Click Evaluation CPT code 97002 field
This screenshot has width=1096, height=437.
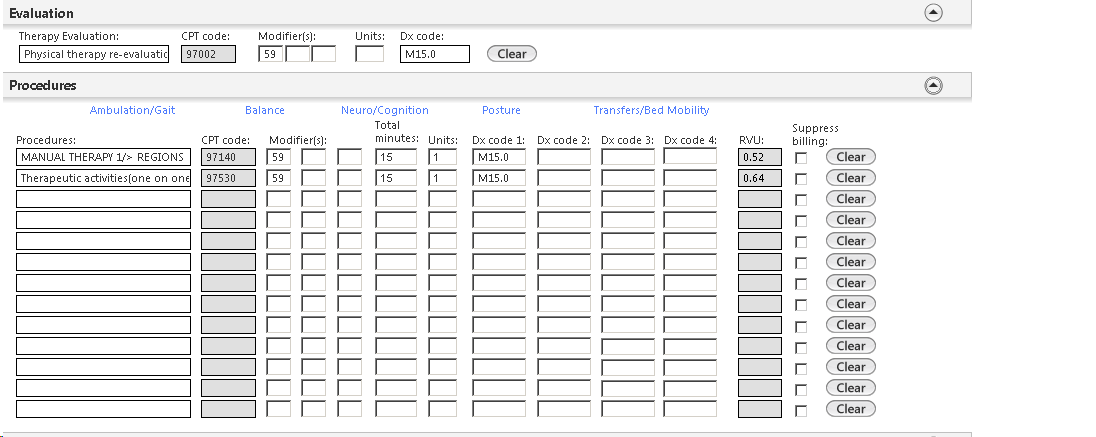click(208, 54)
